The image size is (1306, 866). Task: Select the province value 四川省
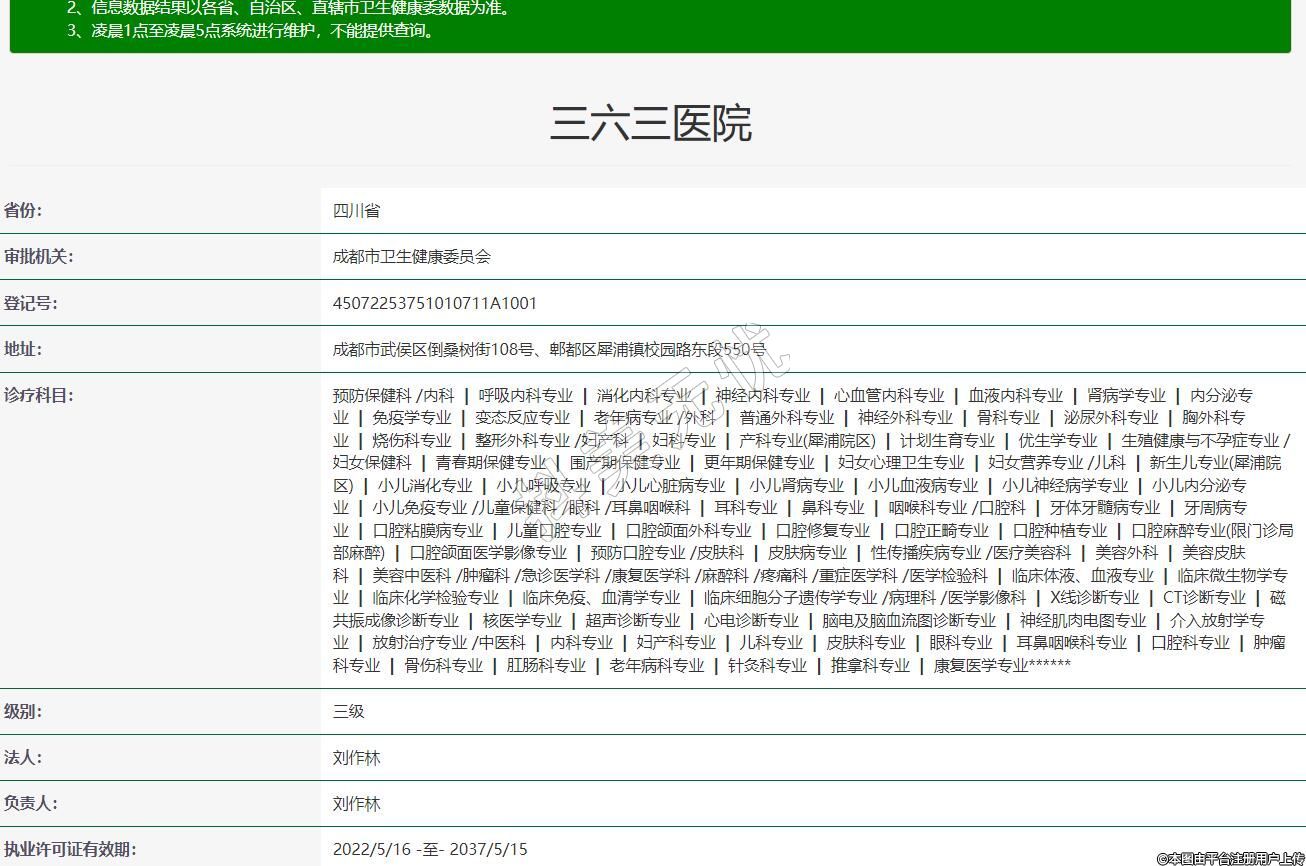click(x=356, y=211)
